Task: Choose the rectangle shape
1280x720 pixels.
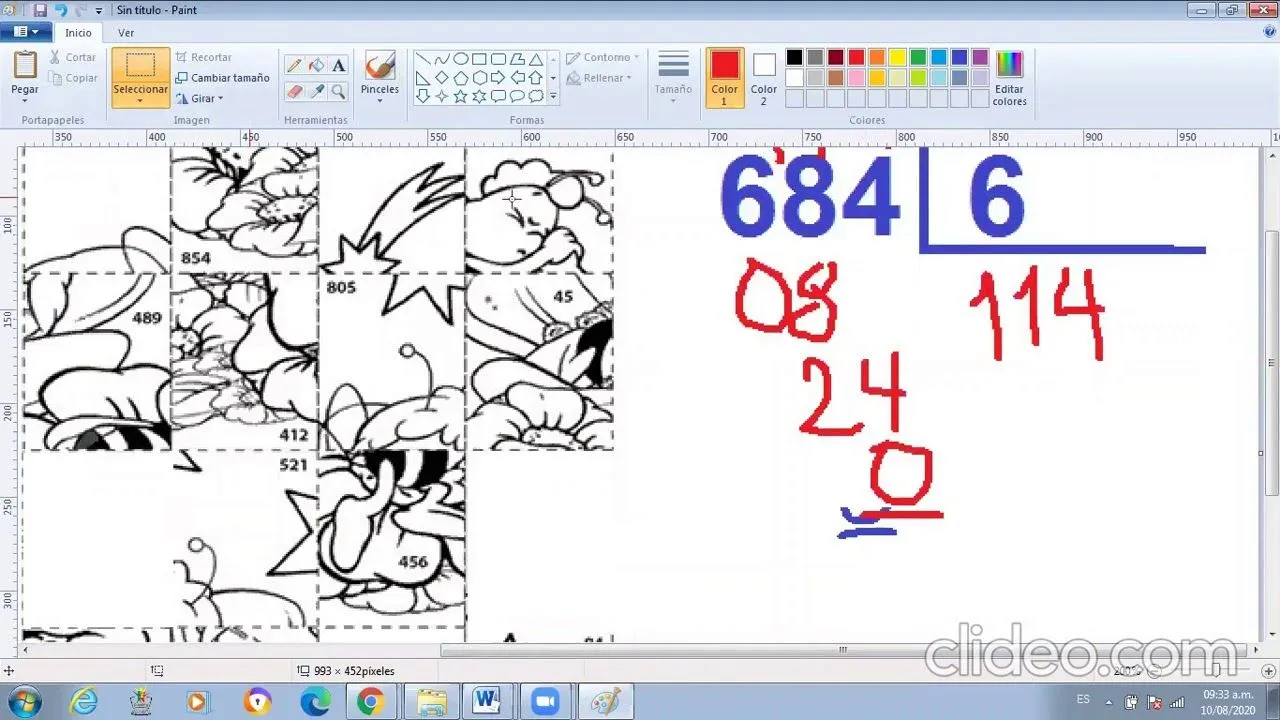Action: pyautogui.click(x=479, y=59)
